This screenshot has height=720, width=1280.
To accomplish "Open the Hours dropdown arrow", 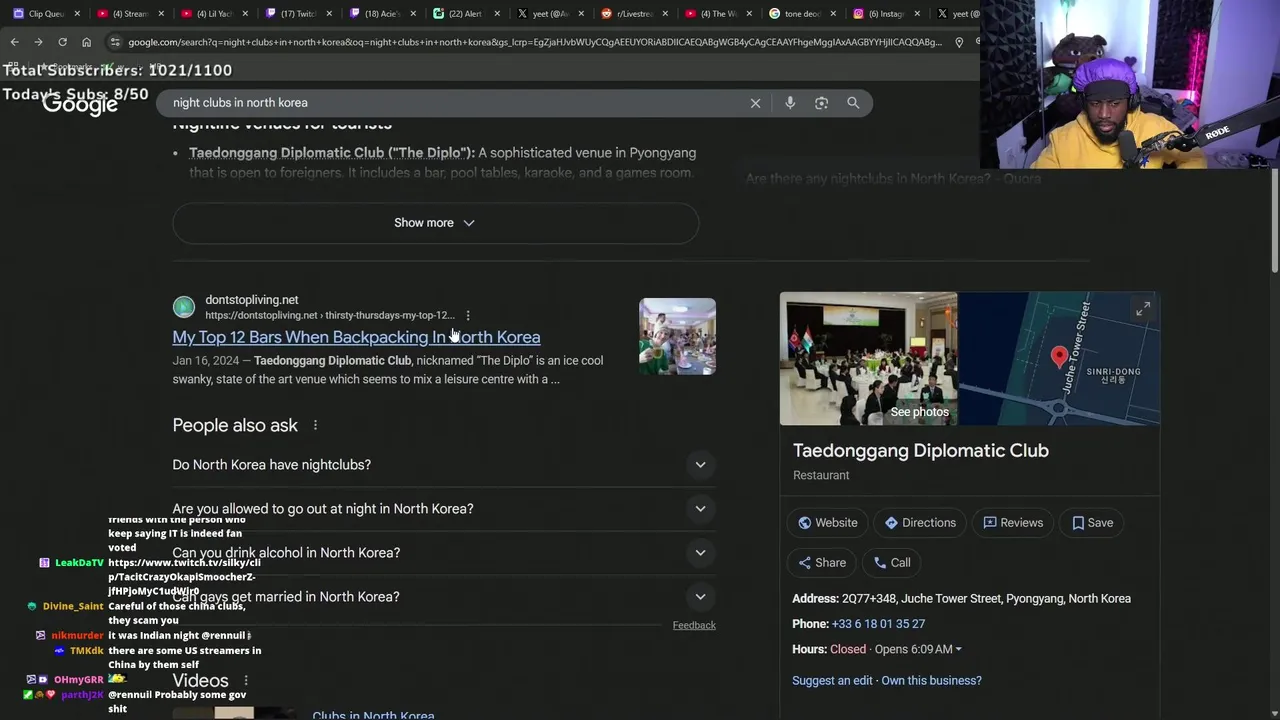I will pos(958,650).
